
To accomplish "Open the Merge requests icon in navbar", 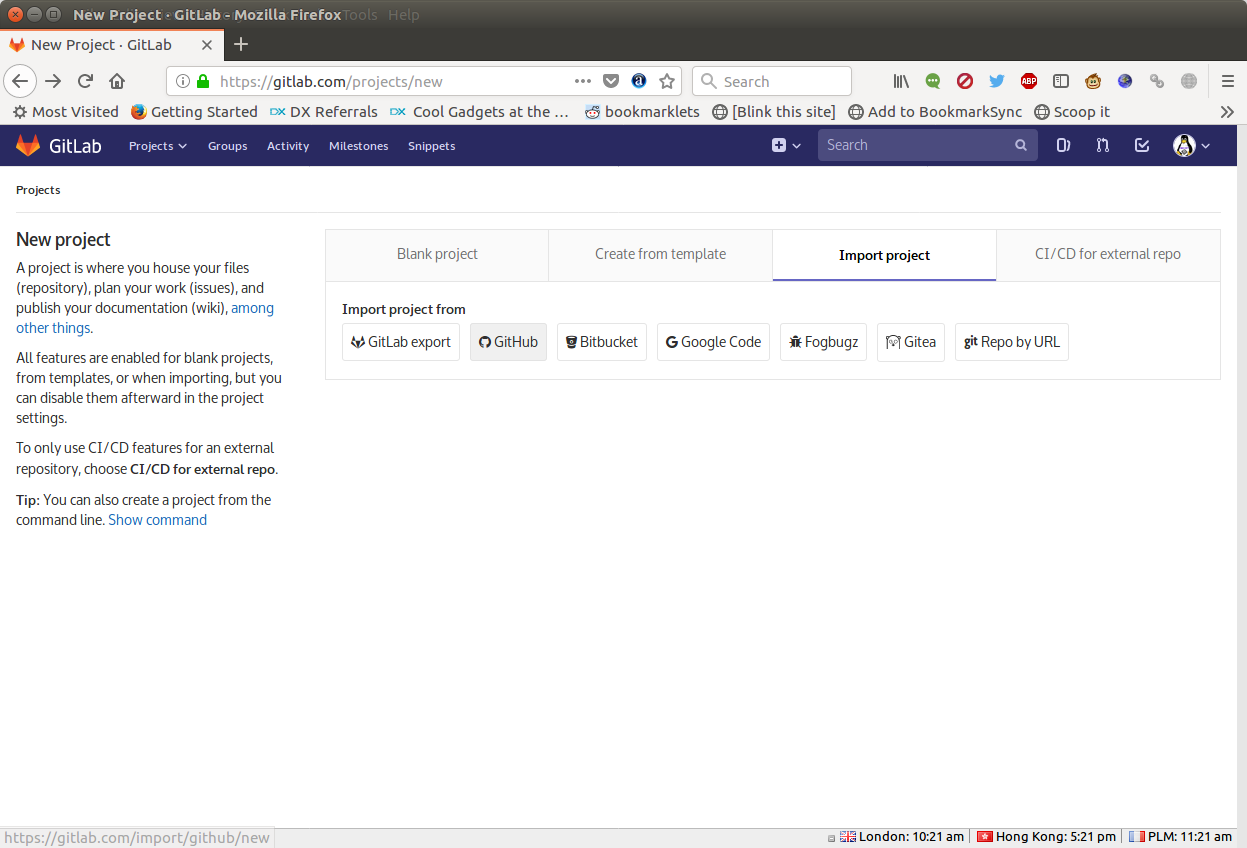I will 1102,145.
